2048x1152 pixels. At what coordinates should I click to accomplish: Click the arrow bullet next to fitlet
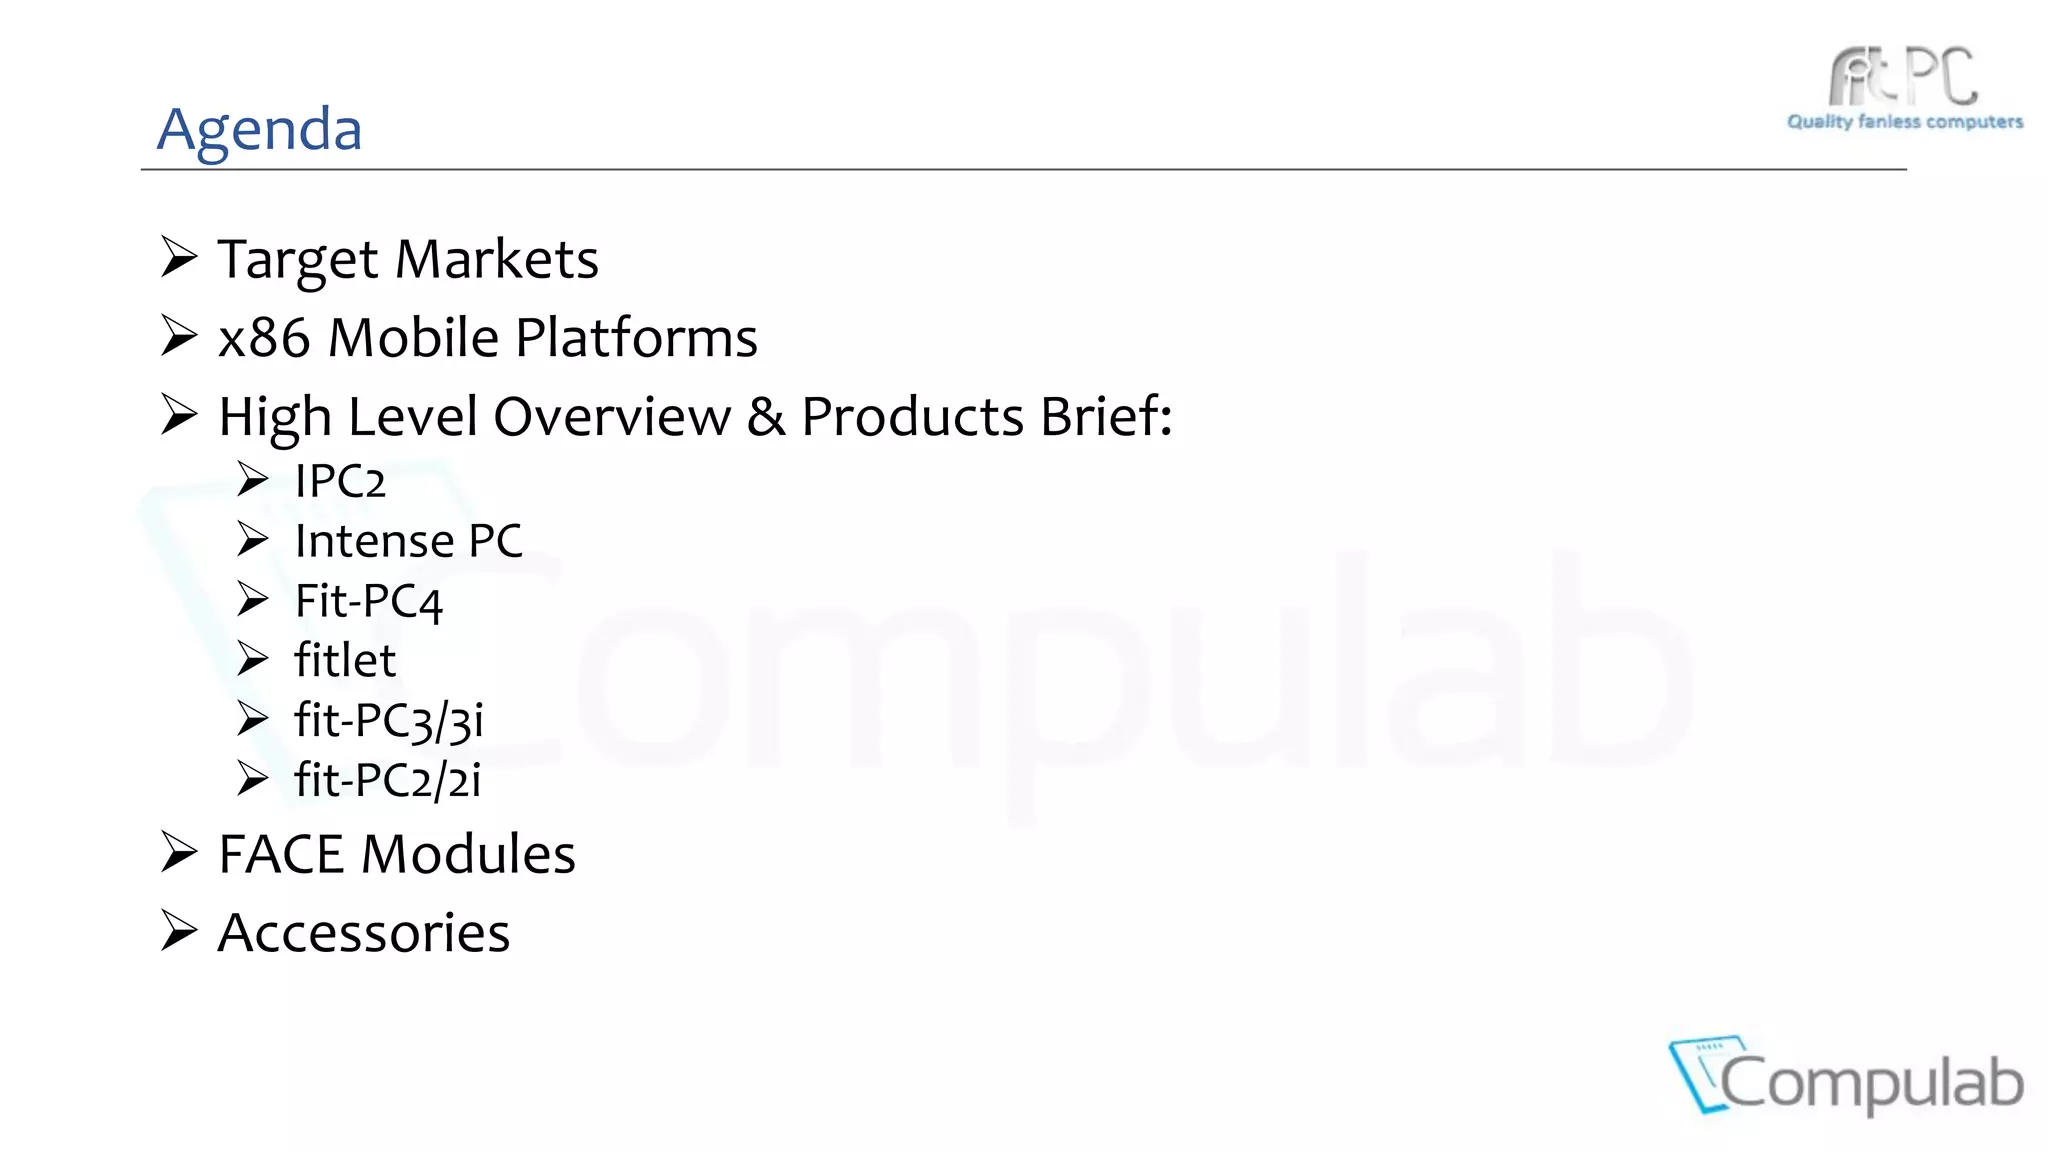[x=253, y=659]
